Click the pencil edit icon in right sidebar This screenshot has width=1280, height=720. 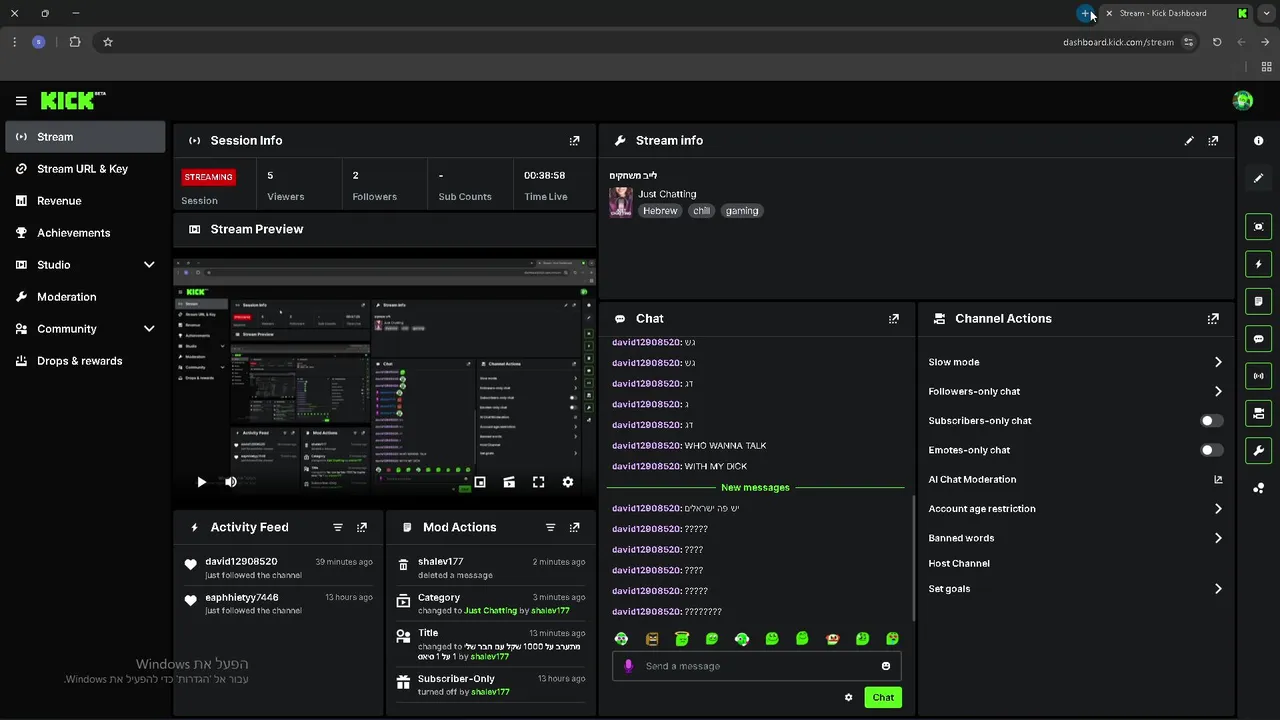(x=1259, y=178)
